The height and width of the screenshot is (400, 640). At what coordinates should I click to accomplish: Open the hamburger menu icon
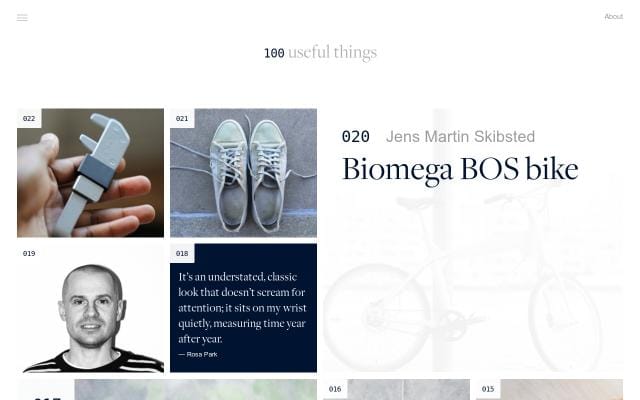point(22,17)
